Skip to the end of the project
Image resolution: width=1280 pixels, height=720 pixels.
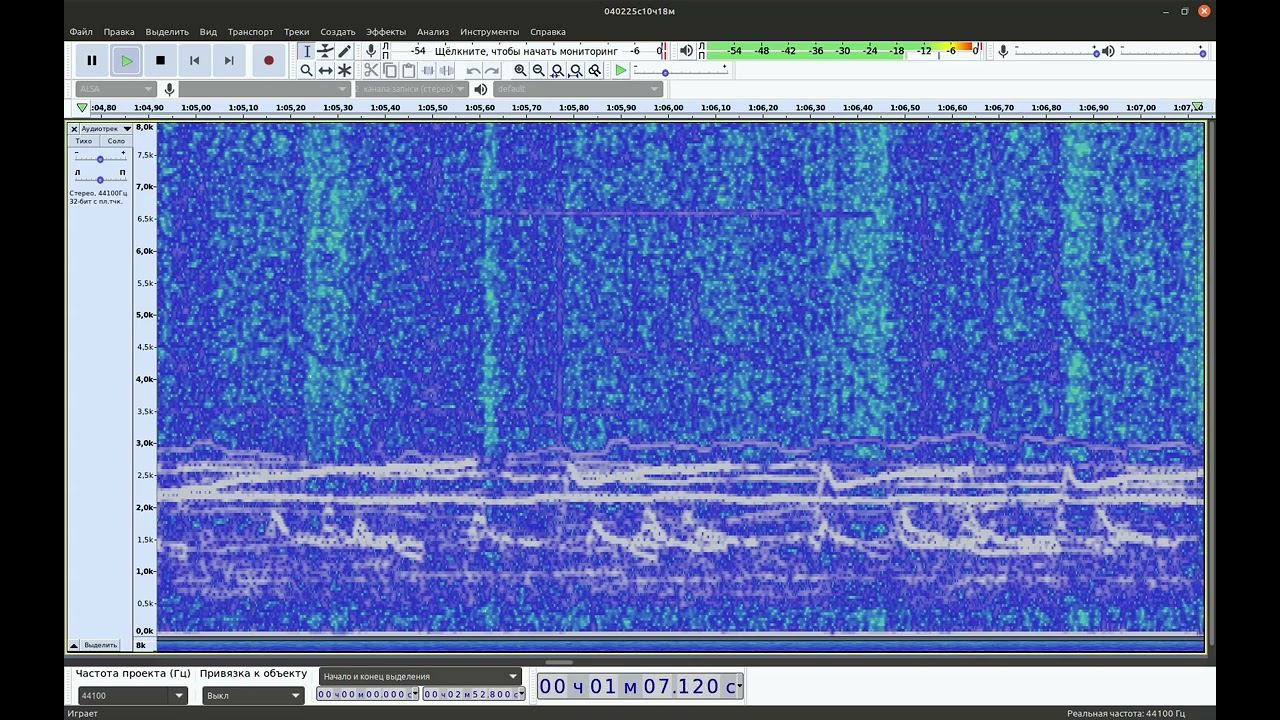(229, 60)
